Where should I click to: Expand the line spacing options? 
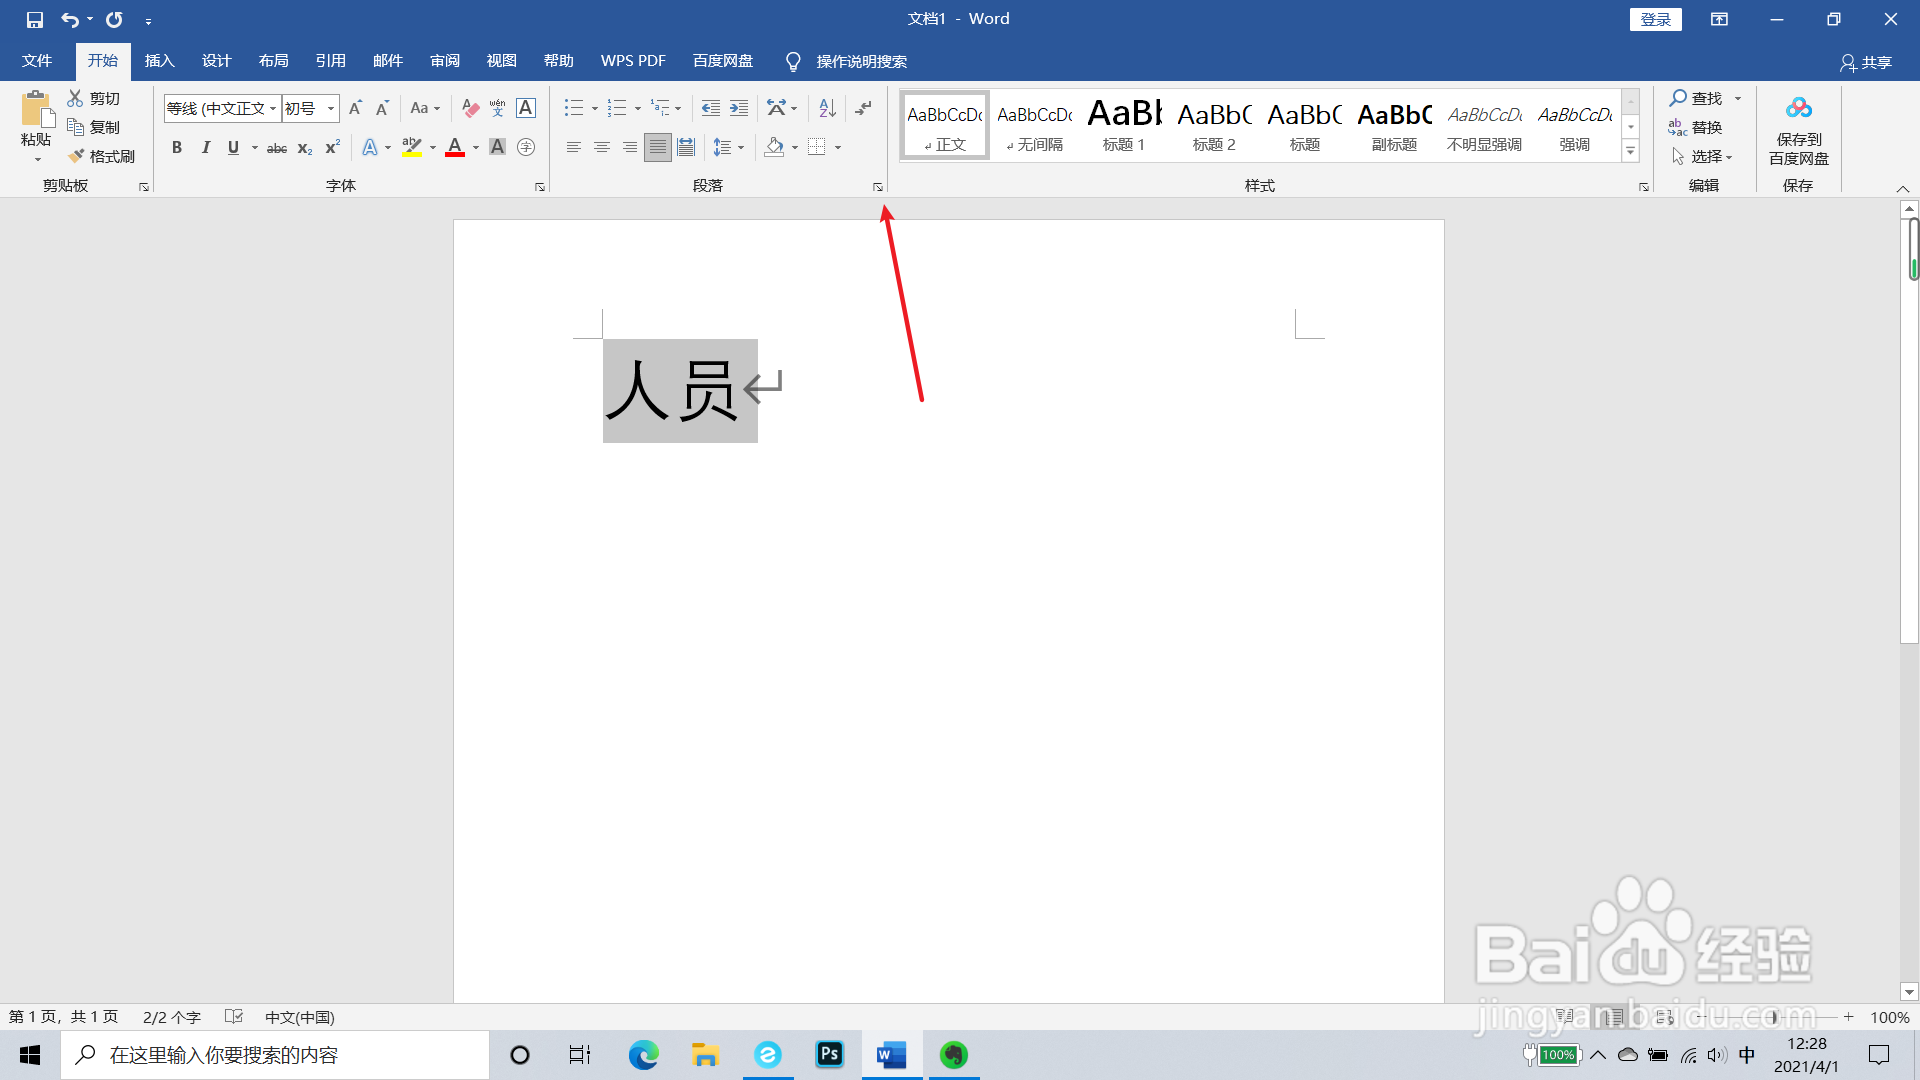click(x=741, y=147)
